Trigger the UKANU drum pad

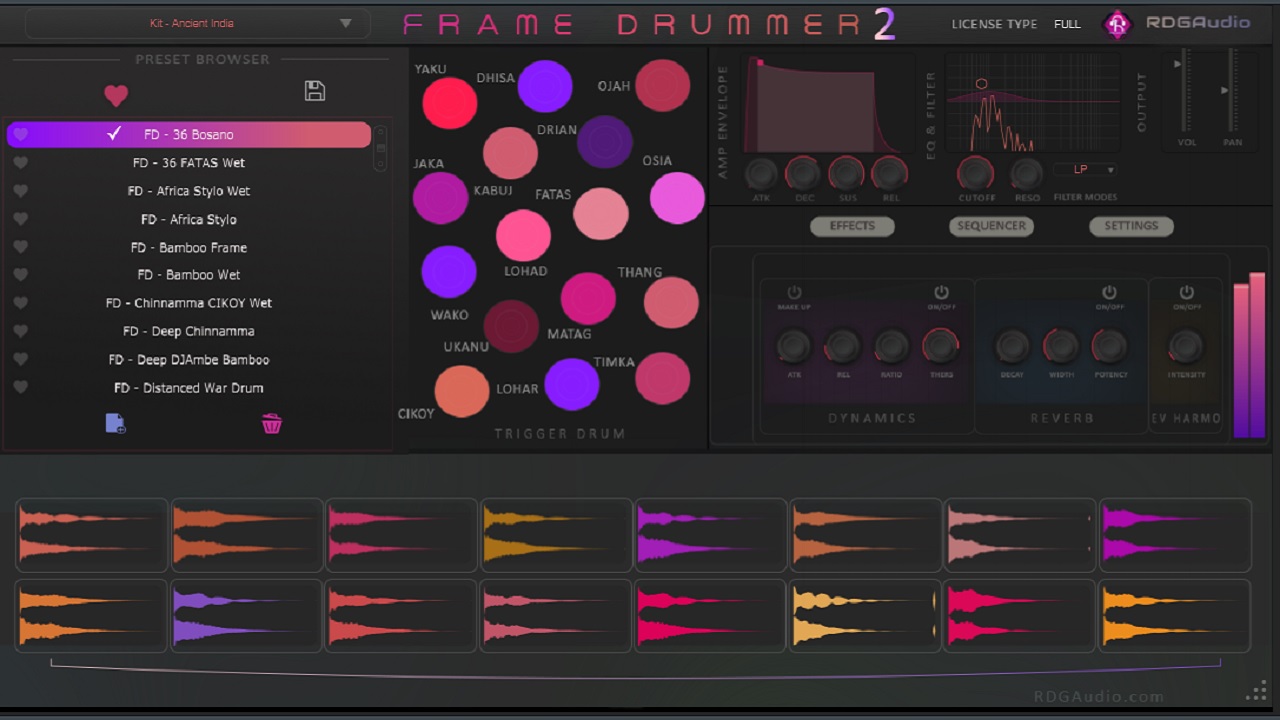pyautogui.click(x=511, y=326)
